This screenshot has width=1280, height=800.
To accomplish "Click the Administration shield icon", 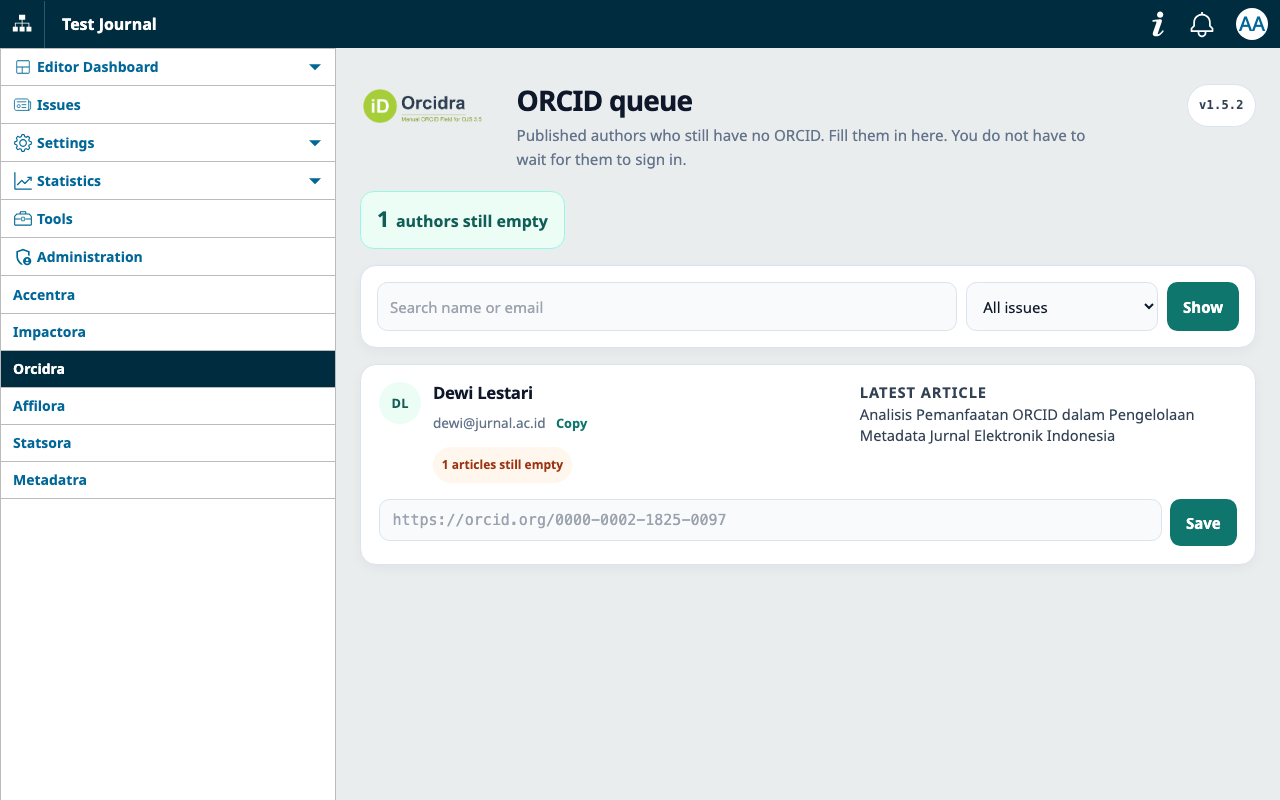I will point(22,257).
